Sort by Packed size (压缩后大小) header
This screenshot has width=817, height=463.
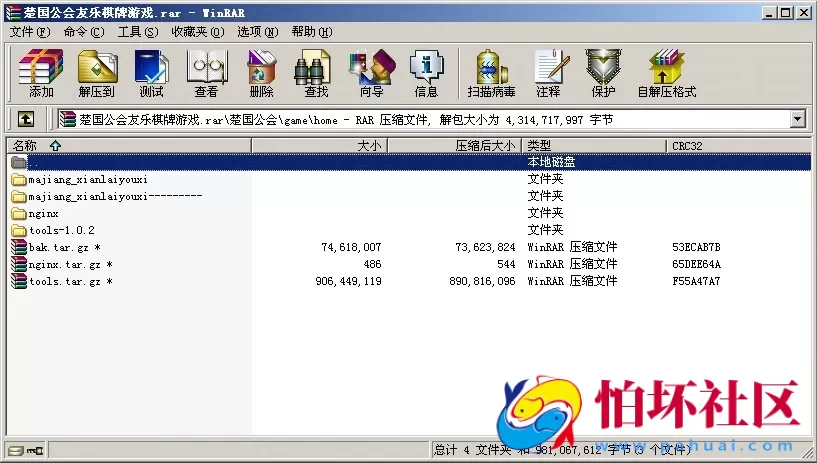coord(455,146)
